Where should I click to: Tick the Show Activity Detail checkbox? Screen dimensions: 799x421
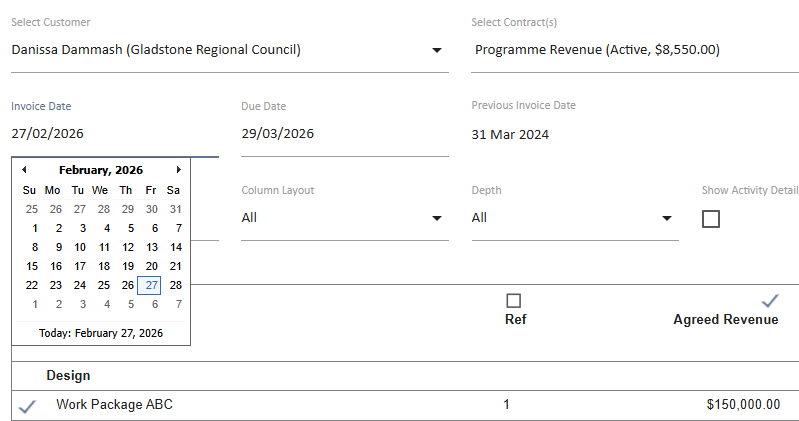click(x=711, y=219)
